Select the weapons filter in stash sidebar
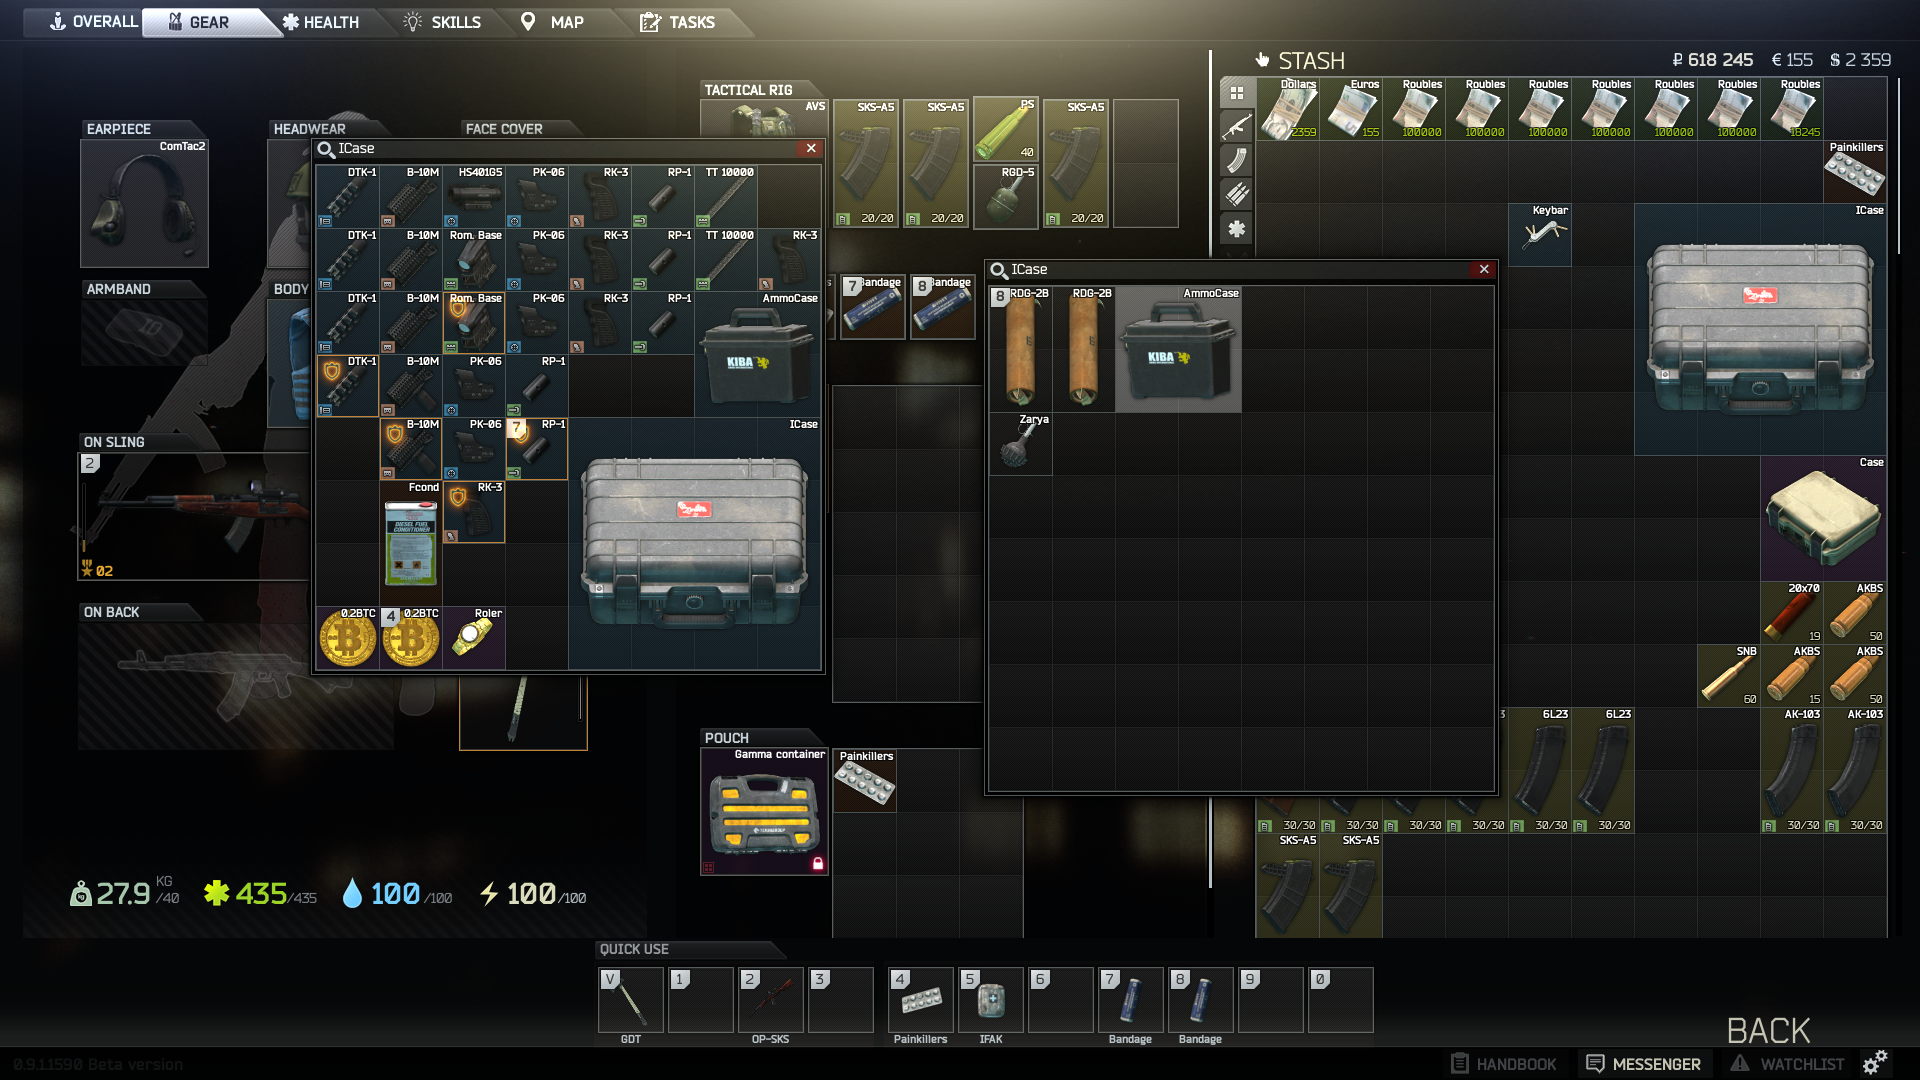This screenshot has width=1920, height=1080. click(1237, 128)
